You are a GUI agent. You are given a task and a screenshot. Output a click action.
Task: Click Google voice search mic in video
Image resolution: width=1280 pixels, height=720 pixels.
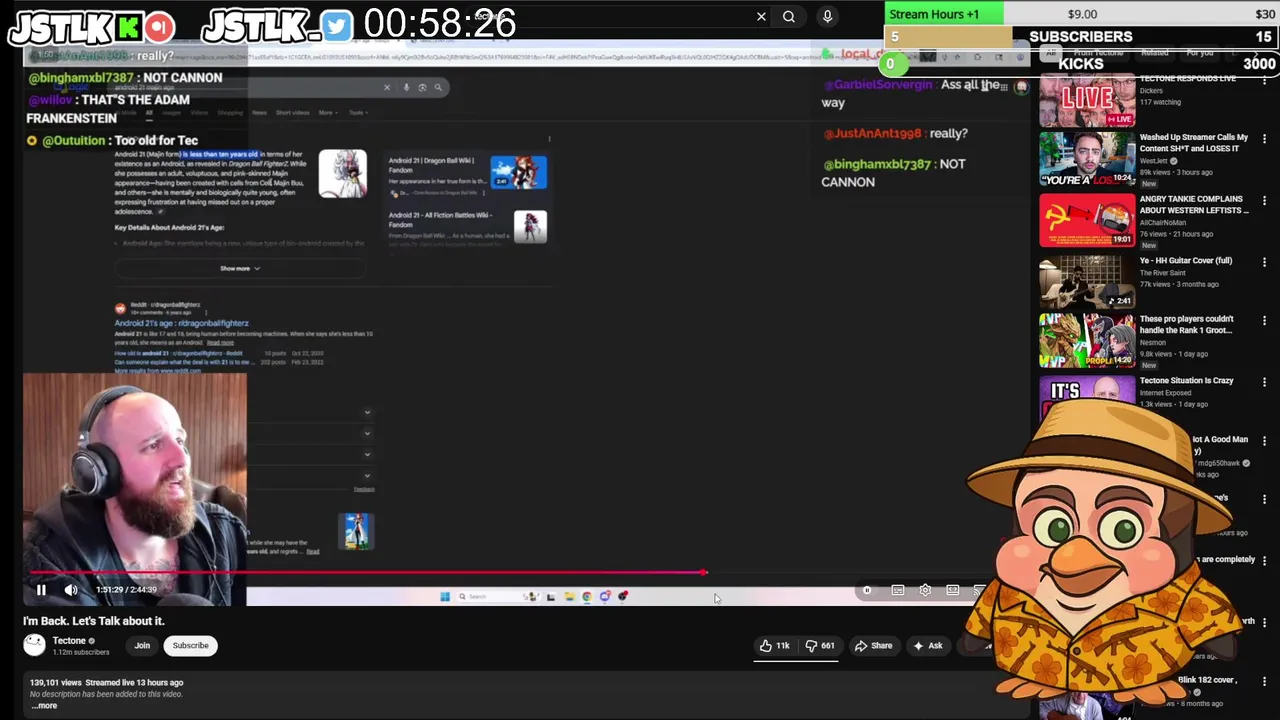tap(406, 87)
